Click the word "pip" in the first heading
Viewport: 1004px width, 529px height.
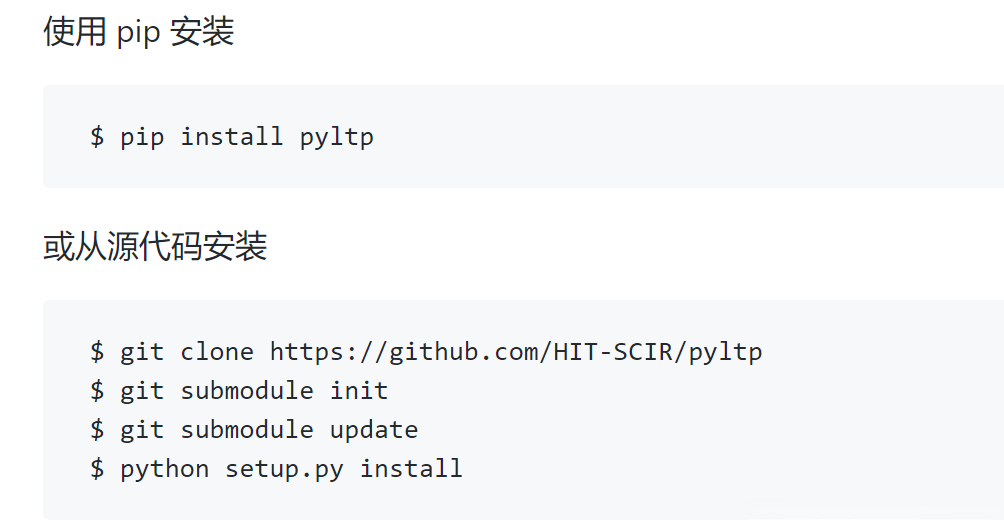138,32
